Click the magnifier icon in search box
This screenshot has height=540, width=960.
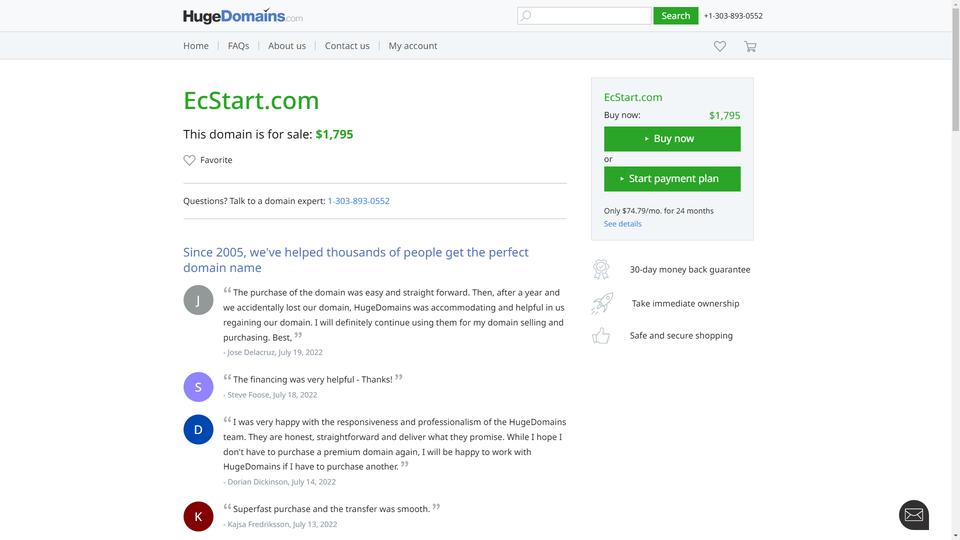[x=526, y=15]
